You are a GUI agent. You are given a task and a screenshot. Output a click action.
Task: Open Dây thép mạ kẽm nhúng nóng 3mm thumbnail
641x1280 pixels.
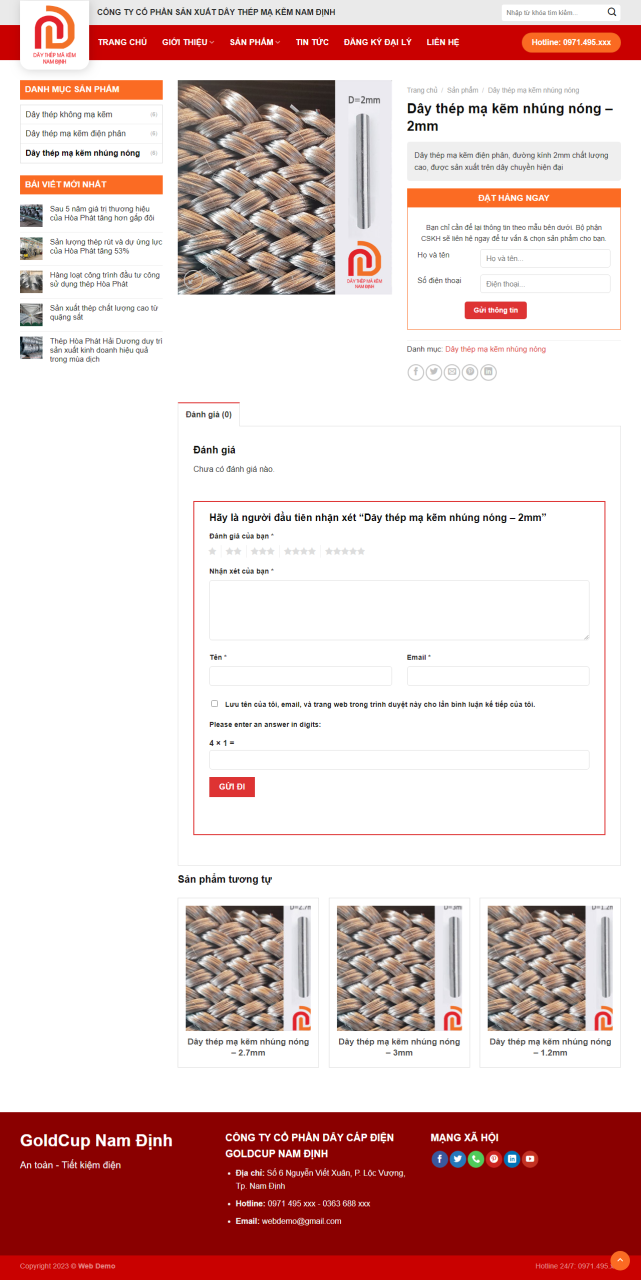[x=399, y=968]
